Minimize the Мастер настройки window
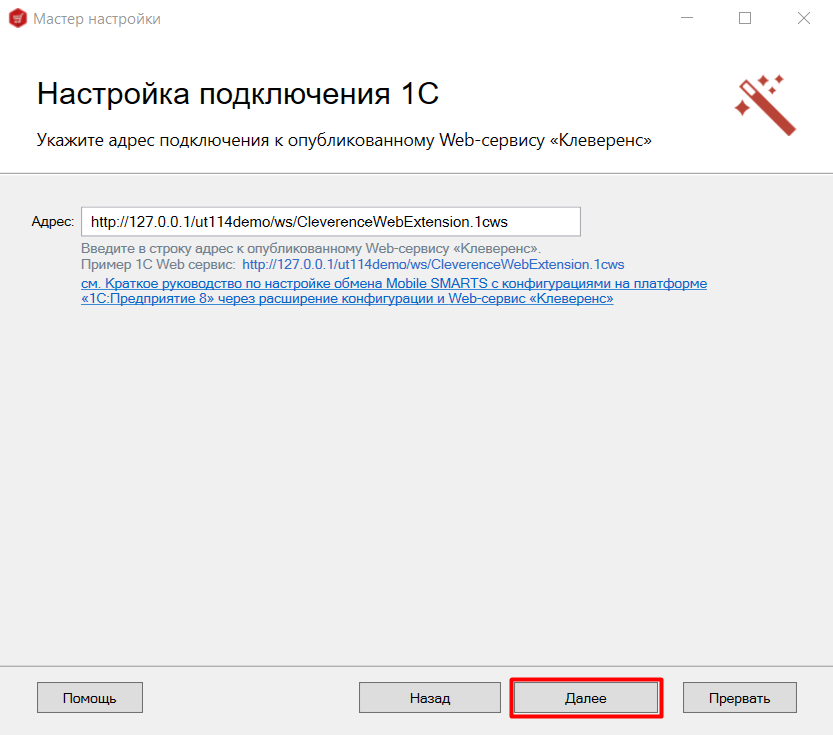This screenshot has height=735, width=833. (687, 18)
